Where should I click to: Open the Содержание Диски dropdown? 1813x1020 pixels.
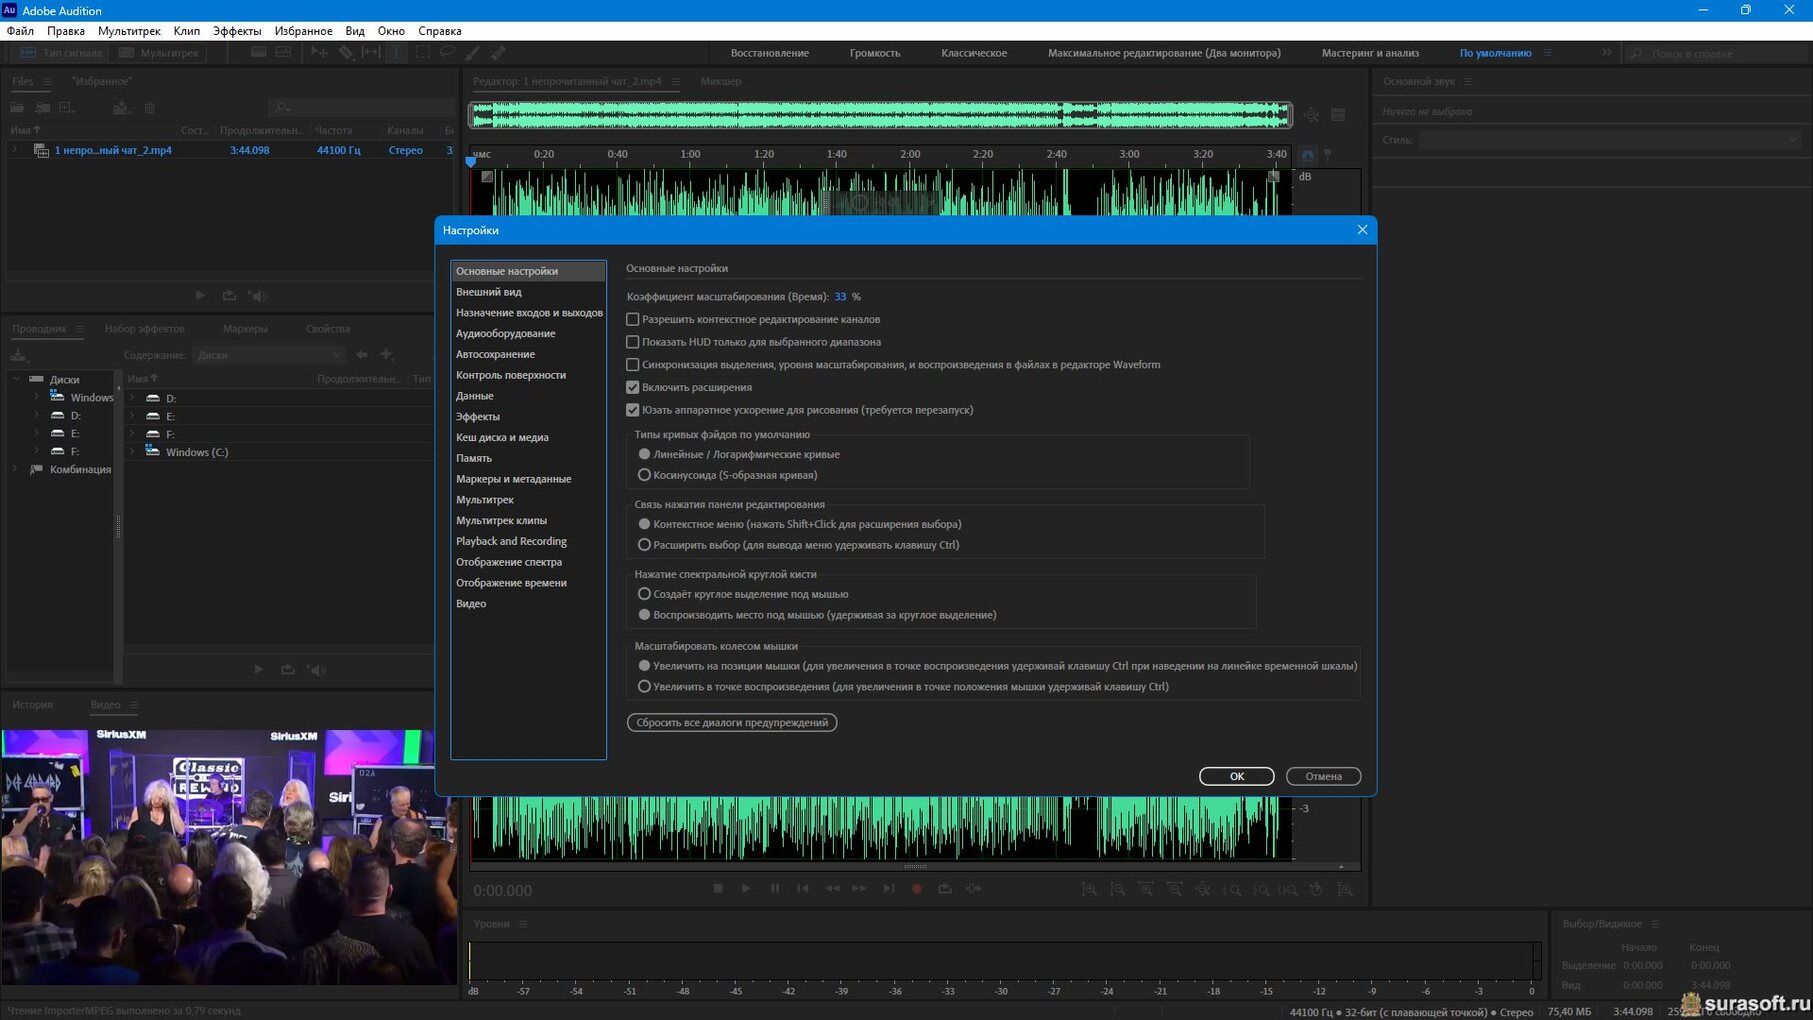point(268,355)
